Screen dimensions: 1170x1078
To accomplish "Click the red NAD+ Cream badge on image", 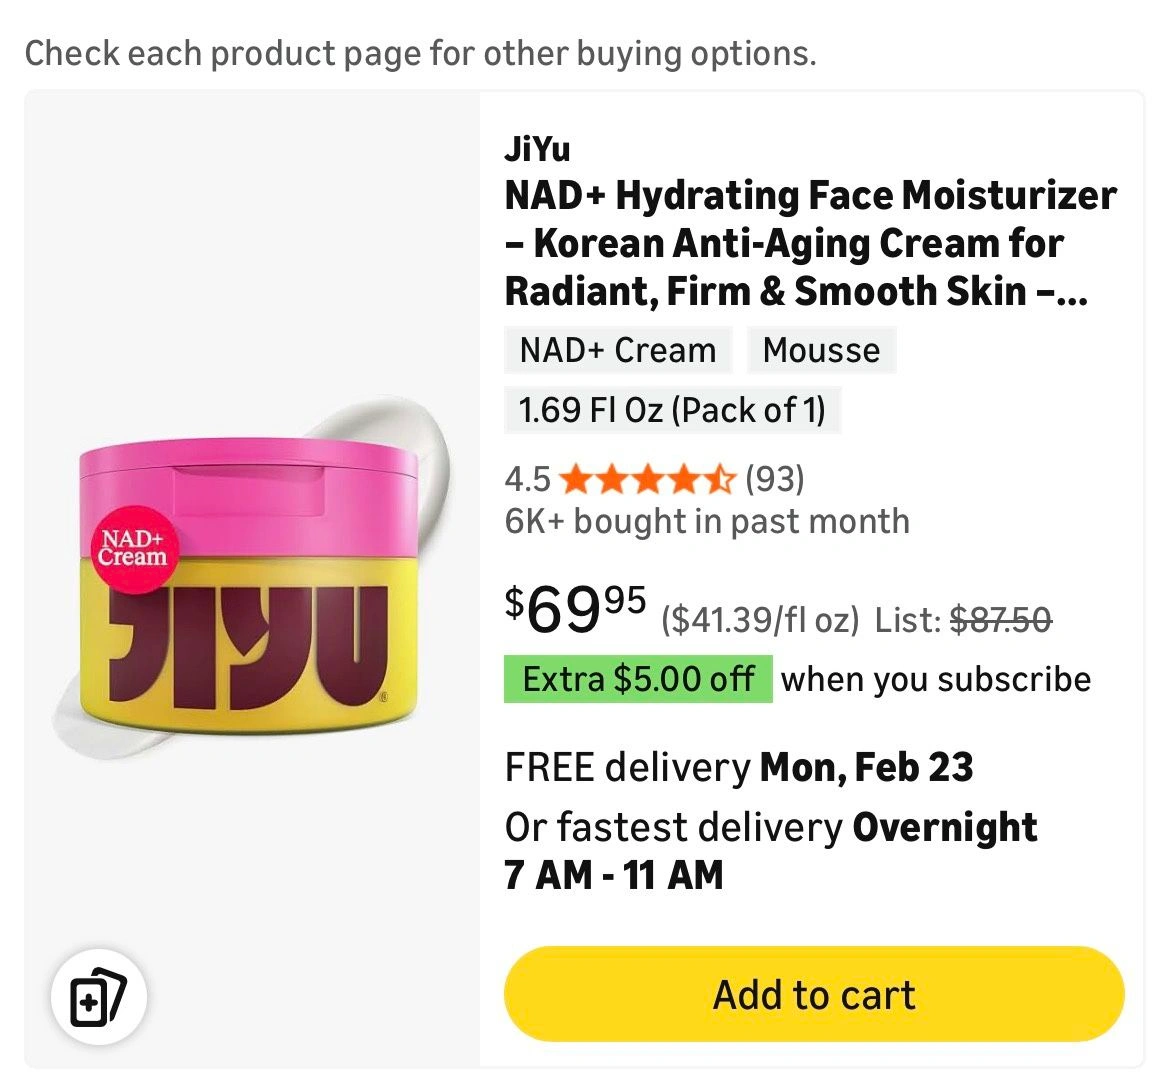I will (132, 548).
